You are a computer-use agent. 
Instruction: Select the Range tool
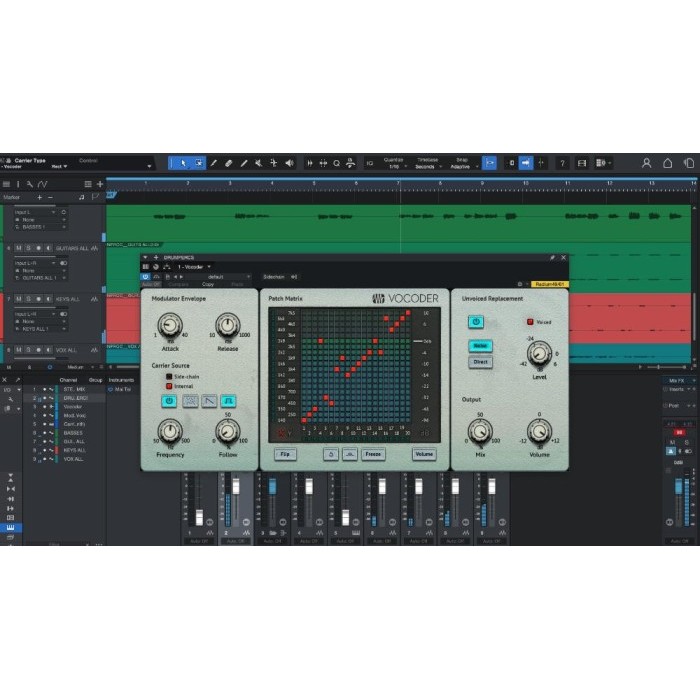tap(199, 163)
